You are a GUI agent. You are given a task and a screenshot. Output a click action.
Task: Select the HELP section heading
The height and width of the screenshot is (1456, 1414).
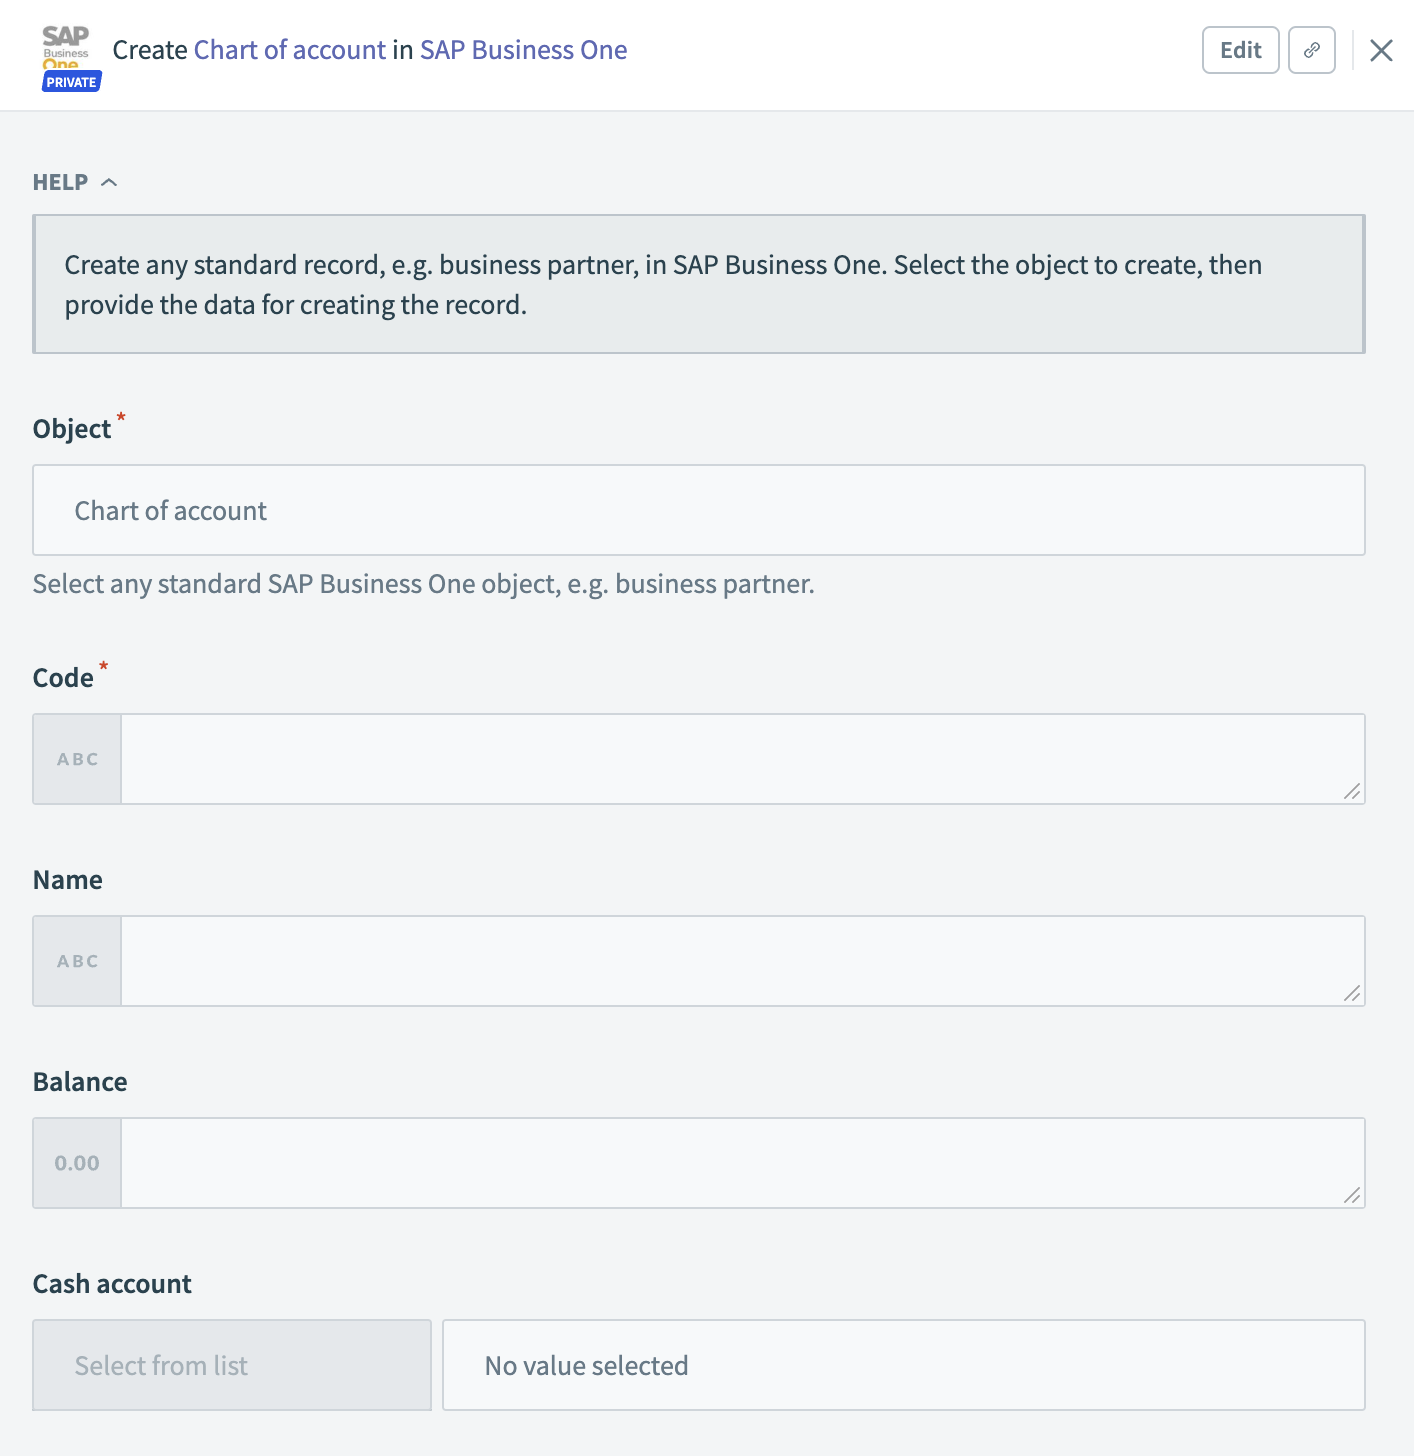59,181
